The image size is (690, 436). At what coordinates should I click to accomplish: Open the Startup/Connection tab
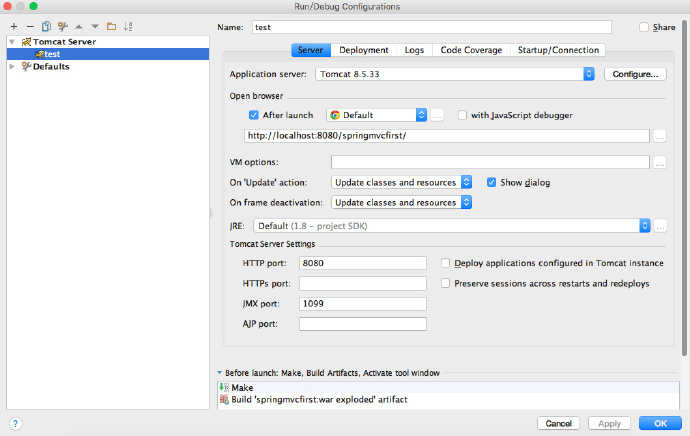pos(558,50)
